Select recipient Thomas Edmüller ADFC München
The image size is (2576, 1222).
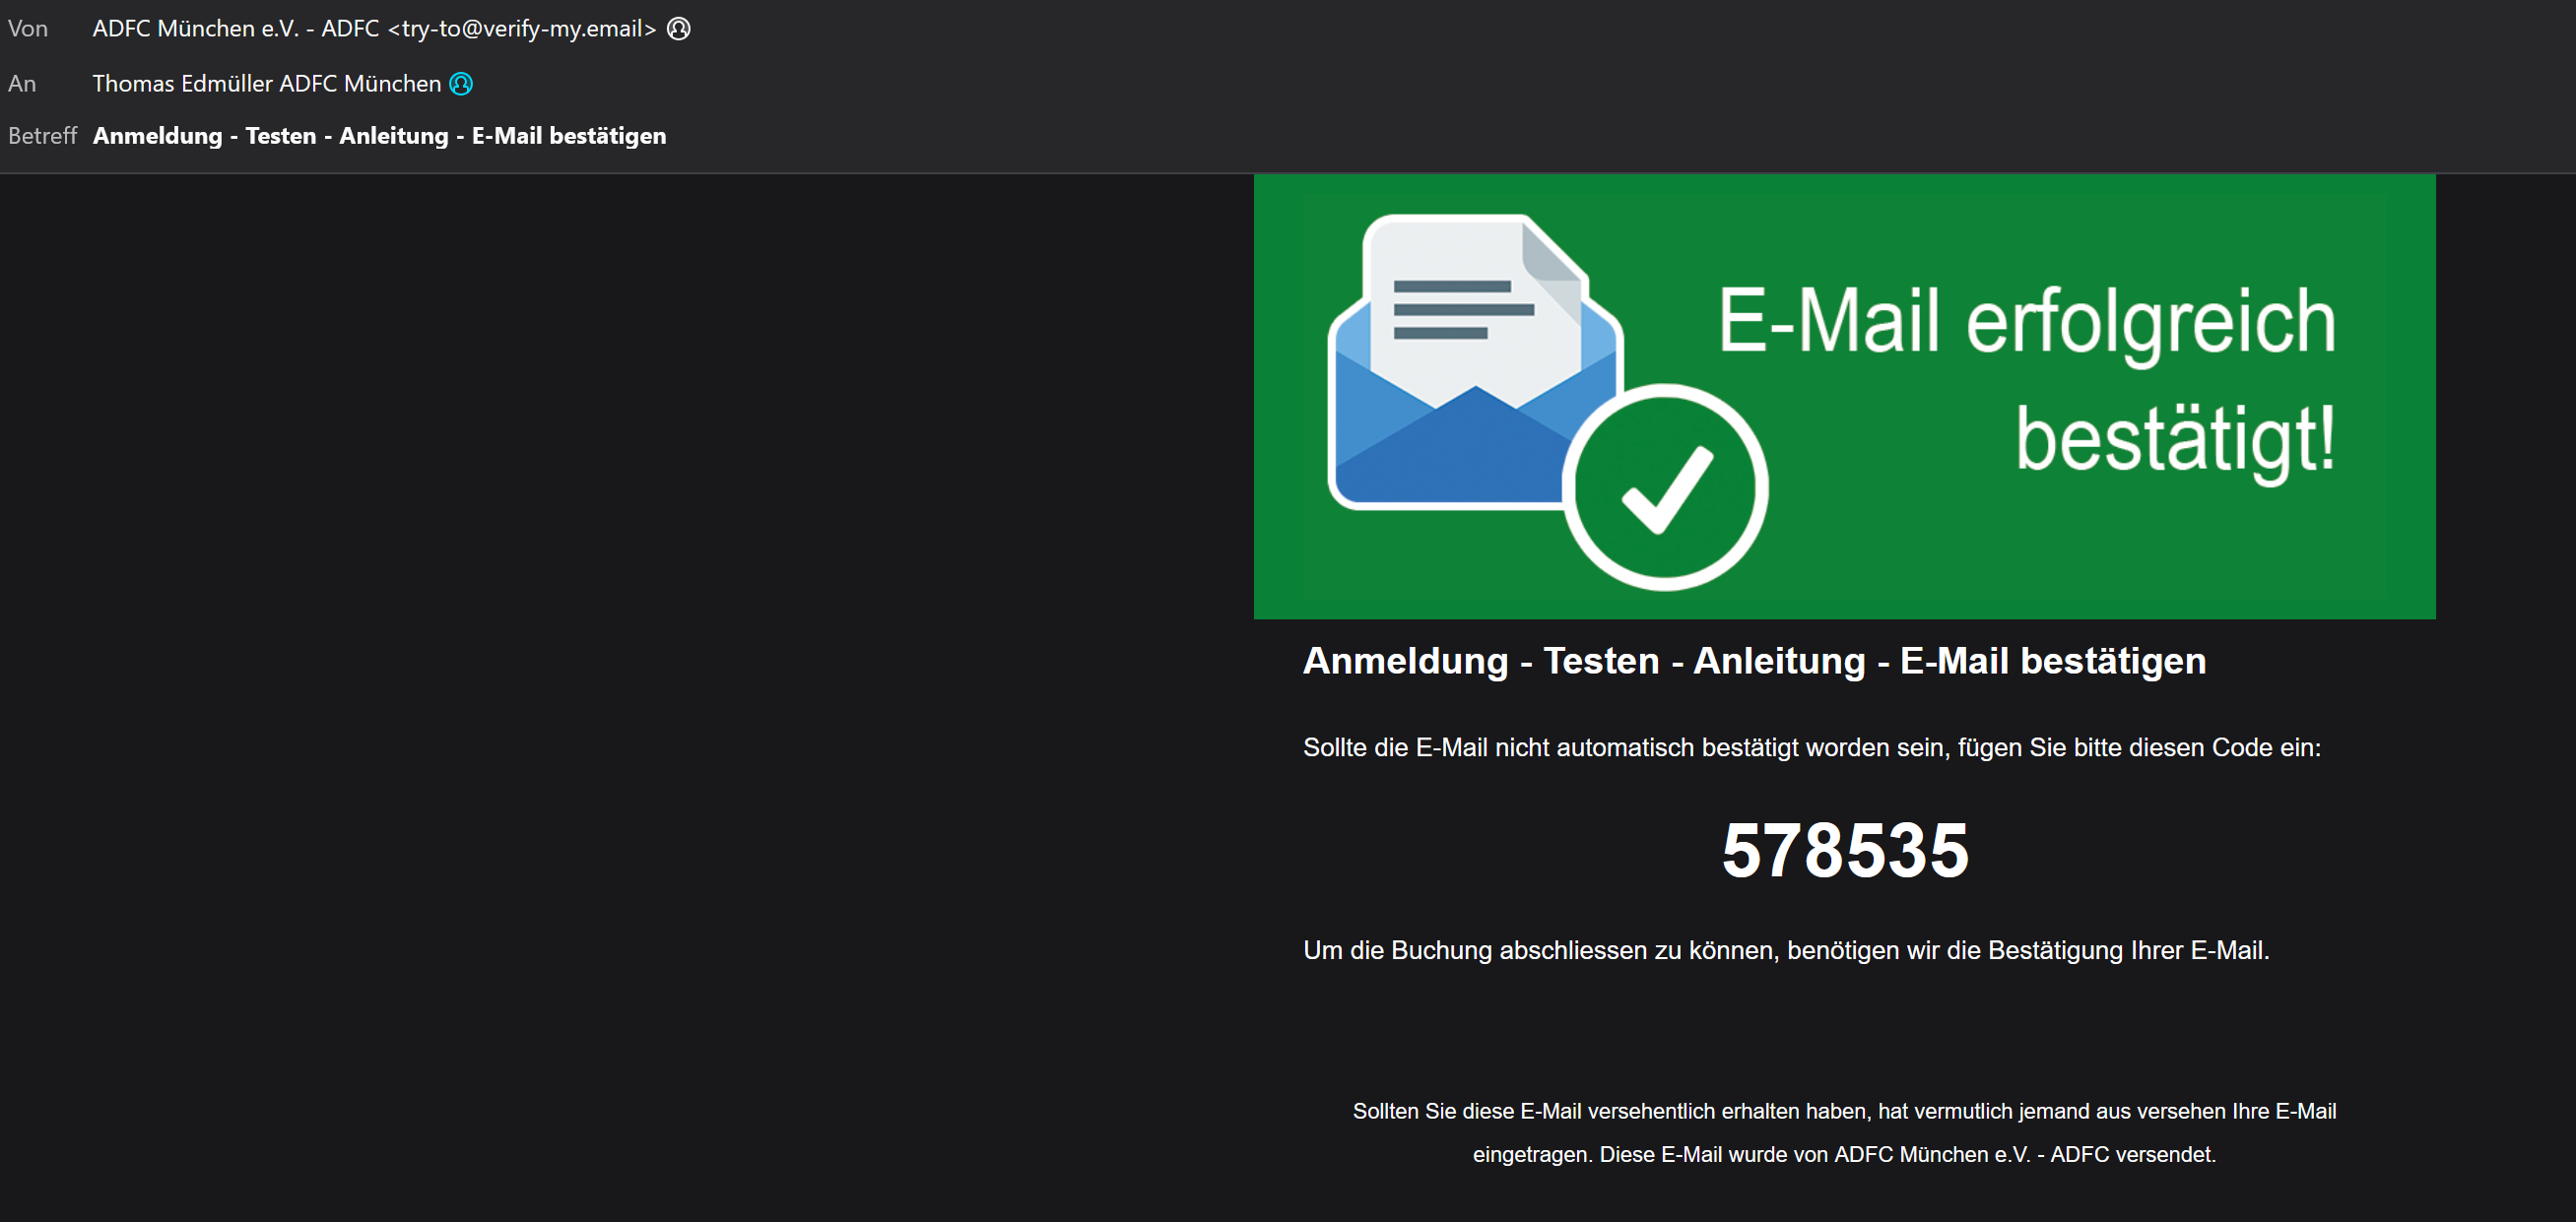(x=267, y=84)
